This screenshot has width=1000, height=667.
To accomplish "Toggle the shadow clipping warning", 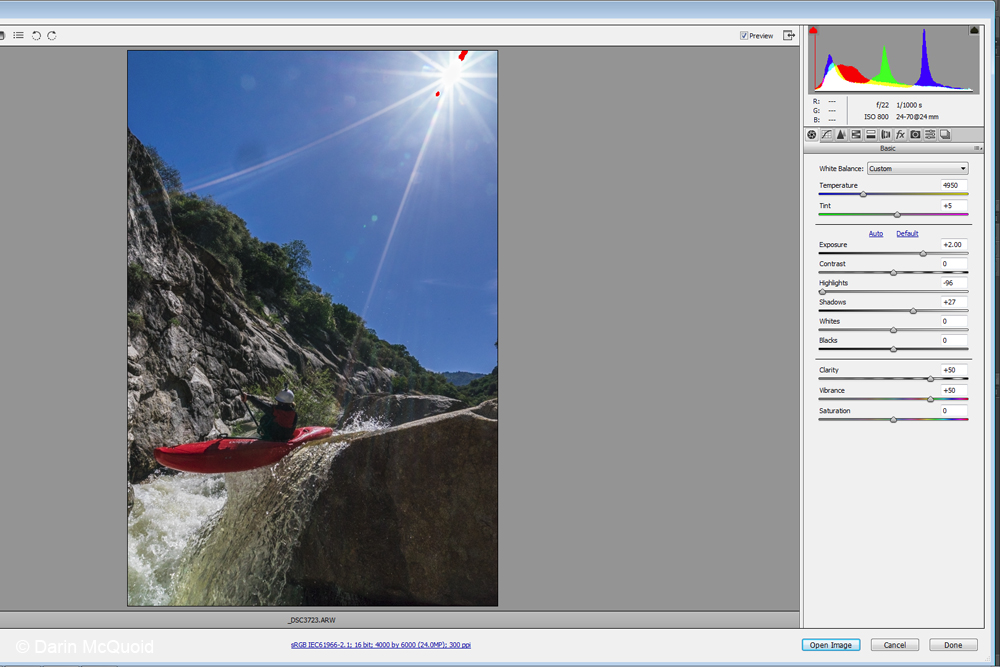I will click(x=813, y=31).
